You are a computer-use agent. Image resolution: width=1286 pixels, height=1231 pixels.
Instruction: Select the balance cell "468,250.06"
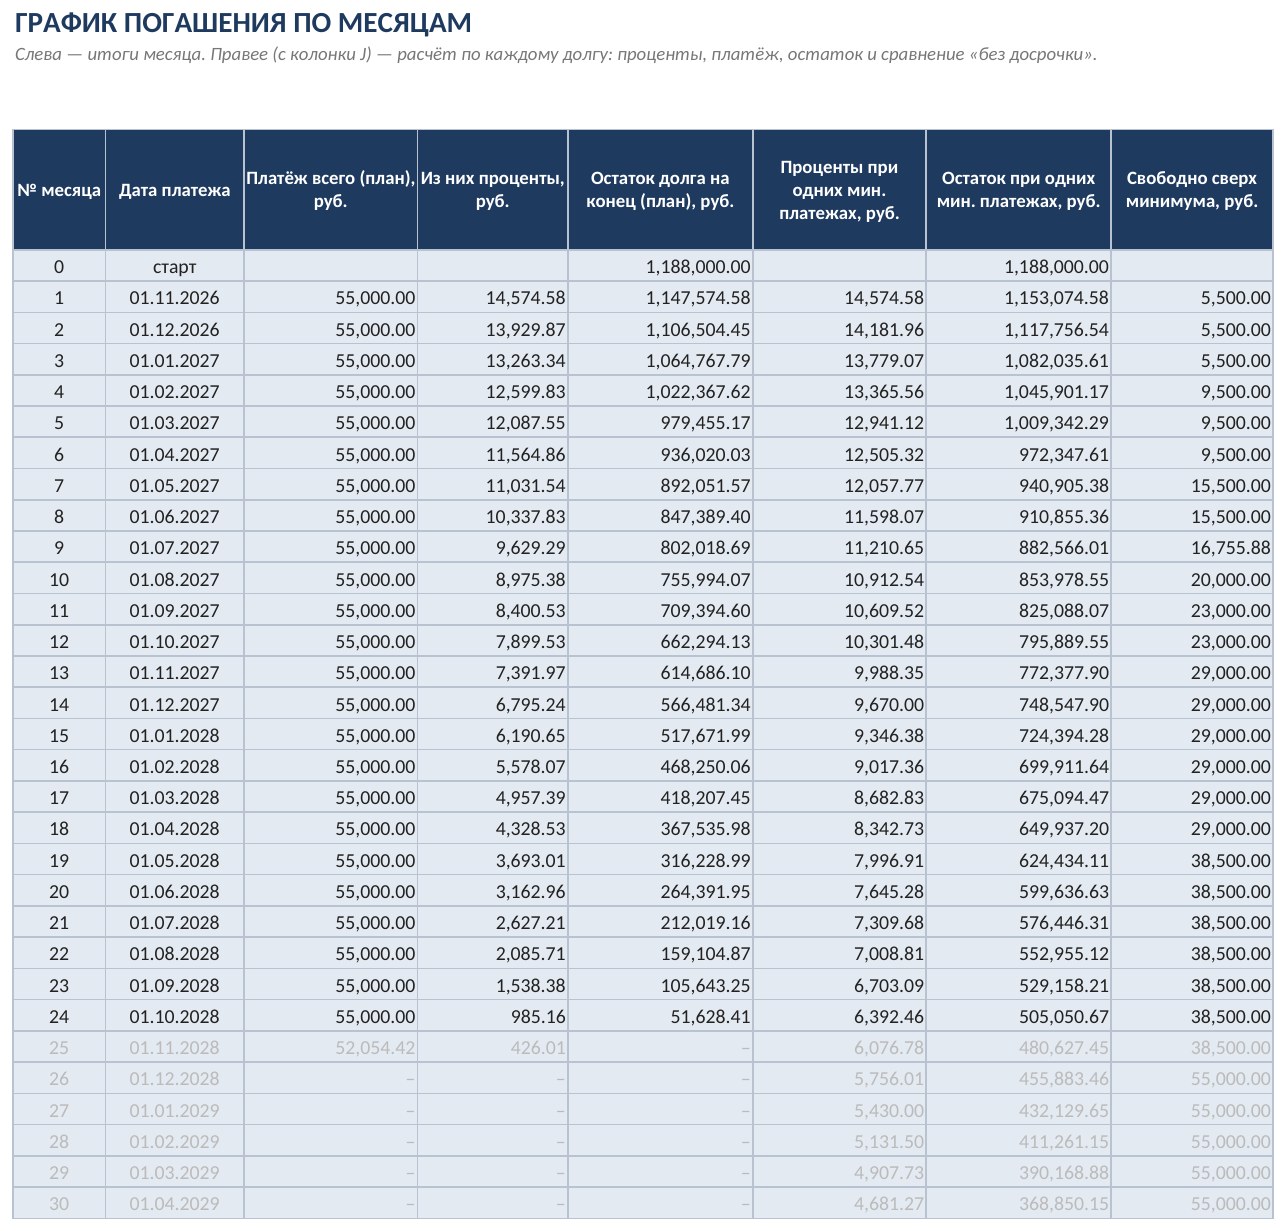(660, 766)
